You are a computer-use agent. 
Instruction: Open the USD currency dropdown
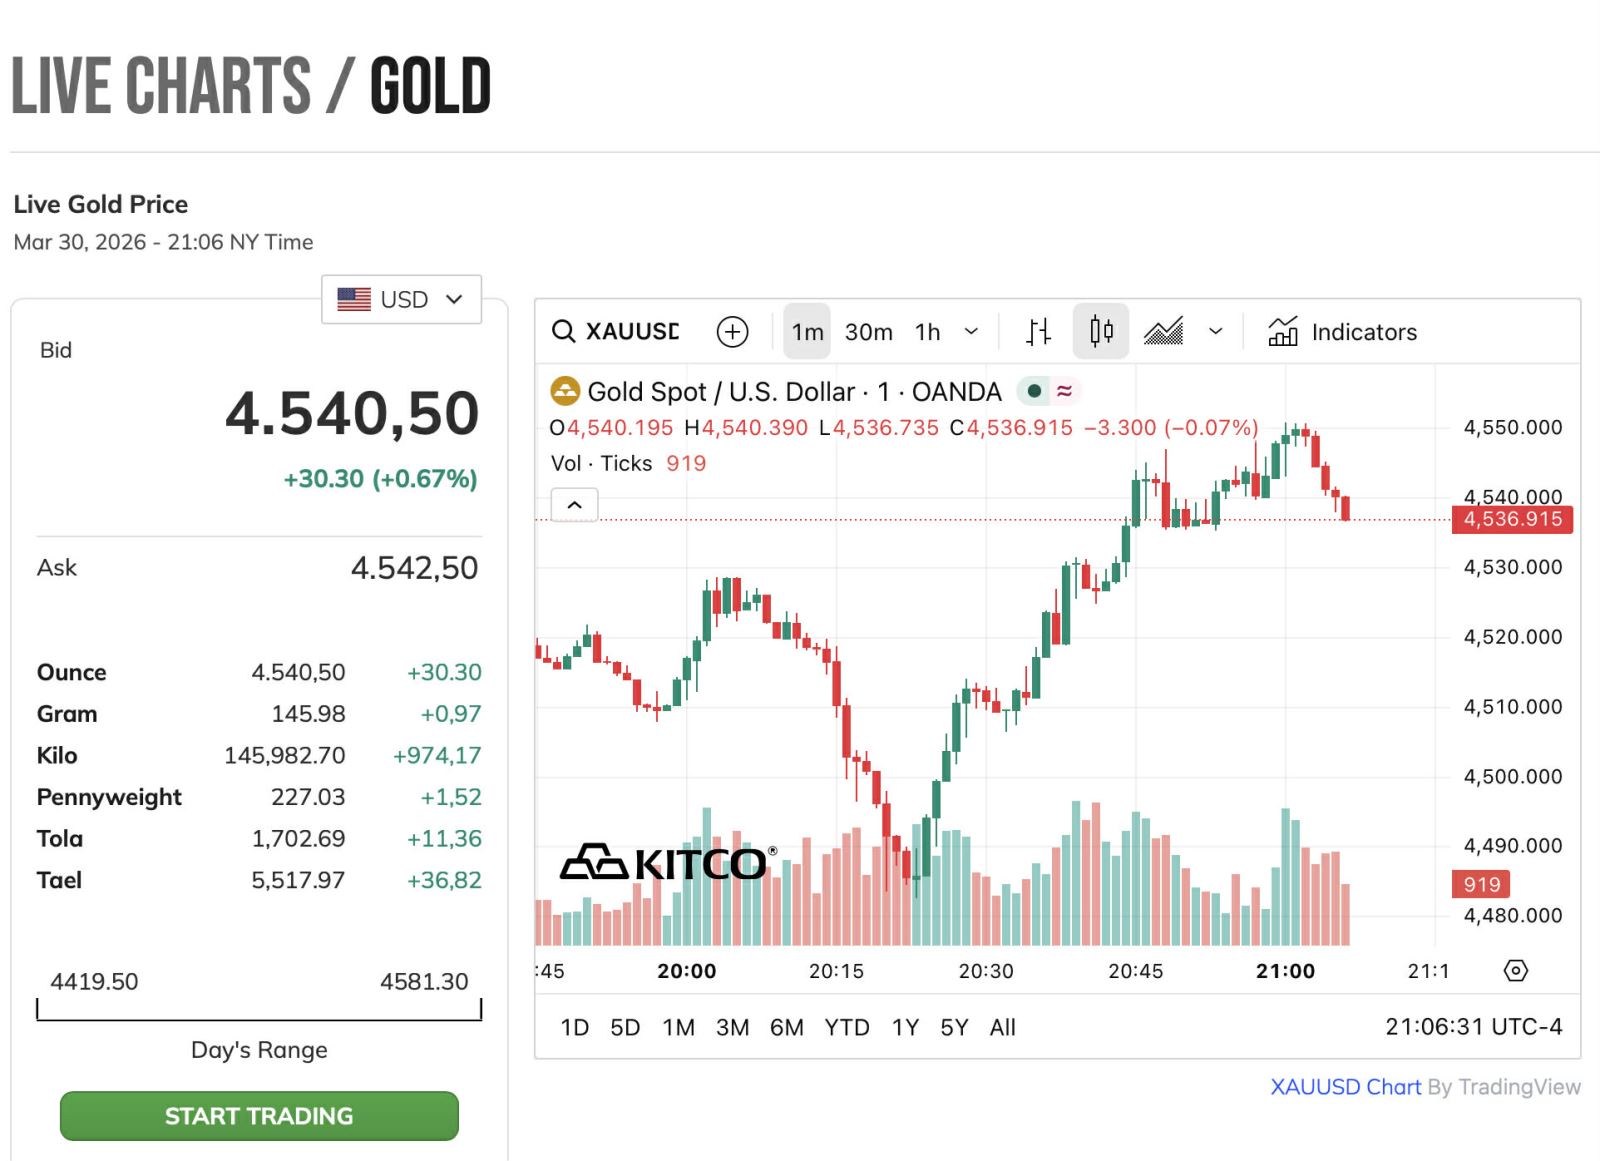pos(401,300)
